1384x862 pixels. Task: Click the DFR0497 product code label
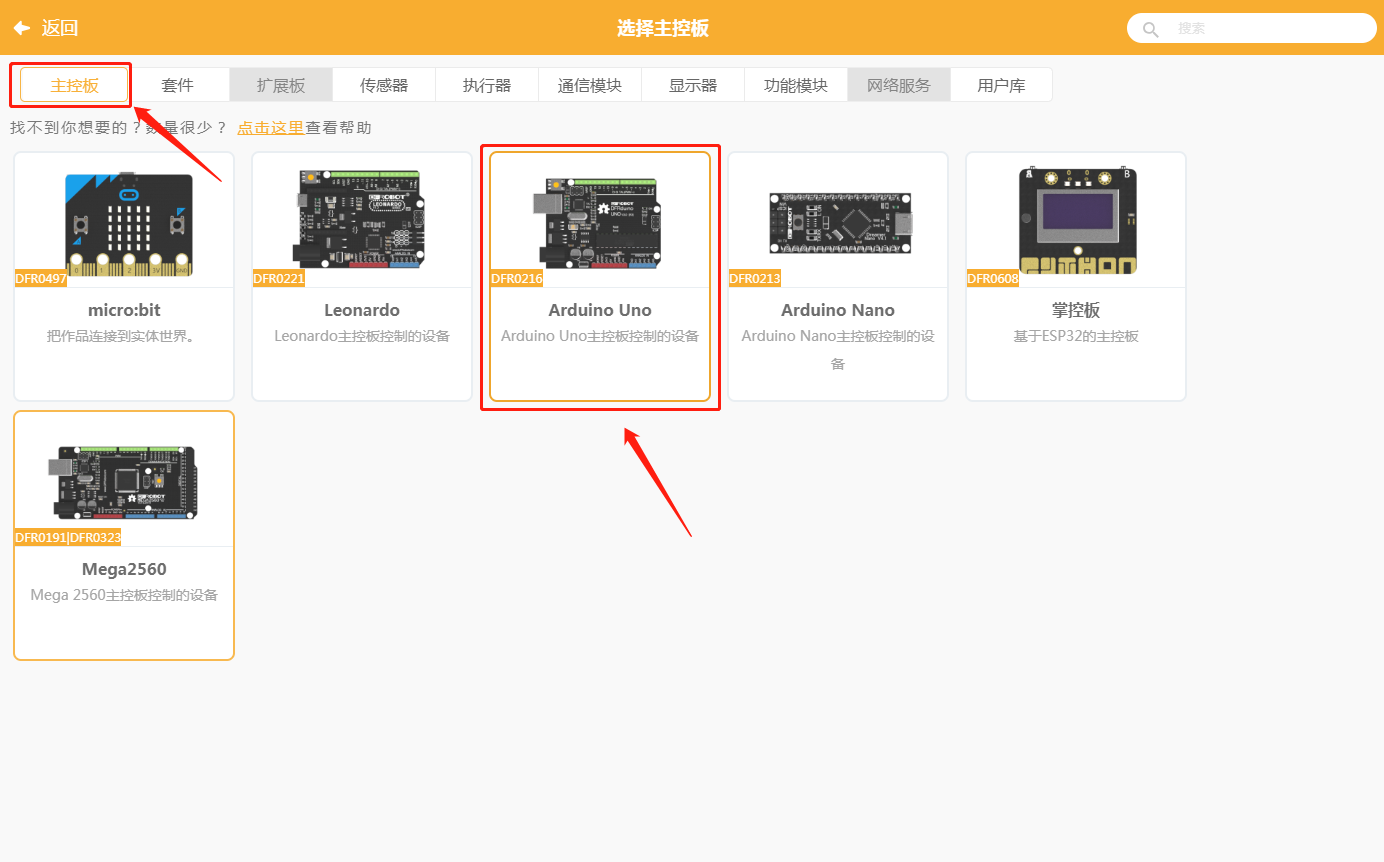pyautogui.click(x=41, y=278)
